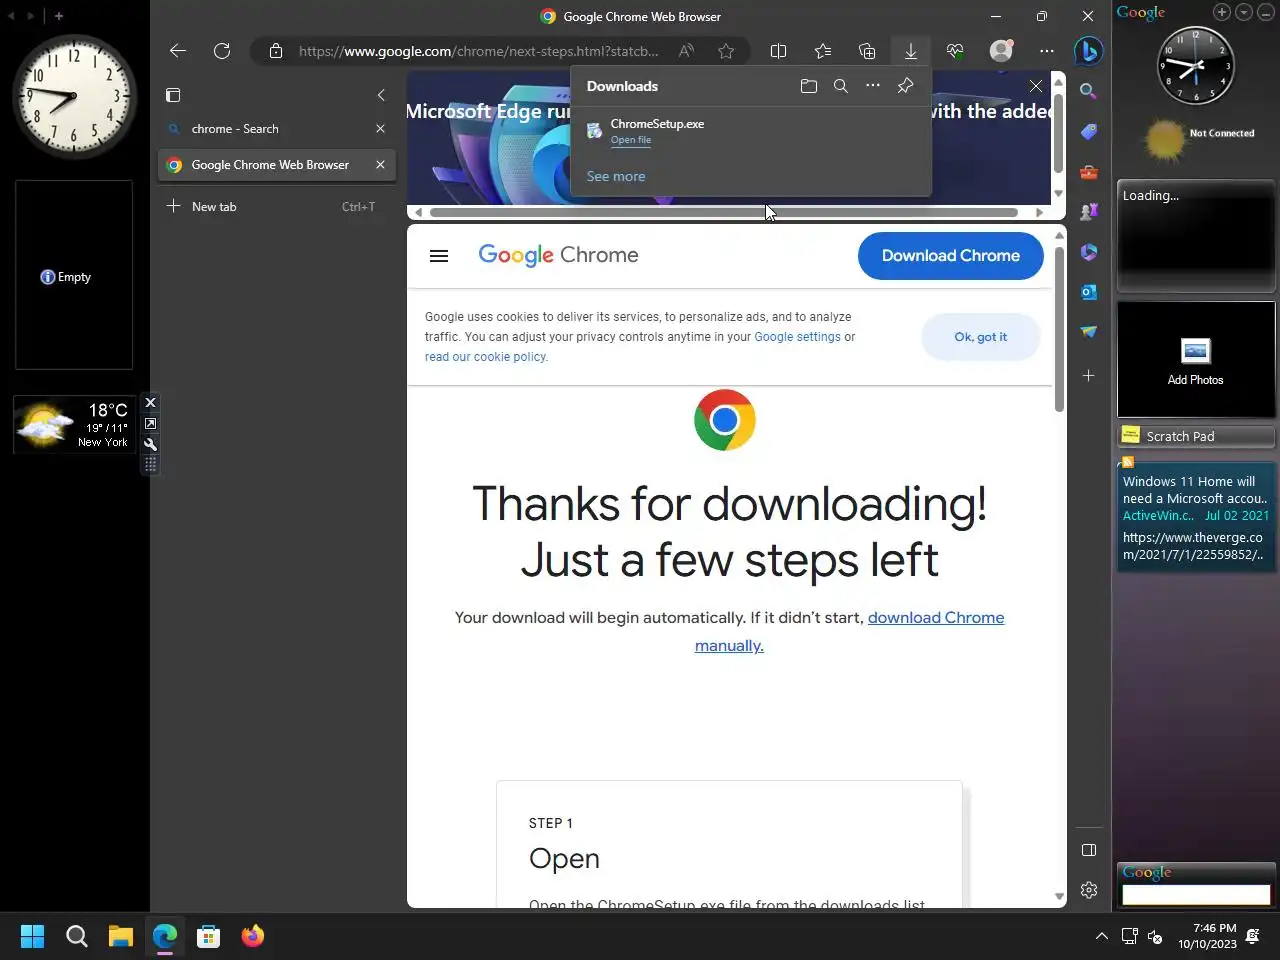
Task: Pin the Downloads panel
Action: pos(905,86)
